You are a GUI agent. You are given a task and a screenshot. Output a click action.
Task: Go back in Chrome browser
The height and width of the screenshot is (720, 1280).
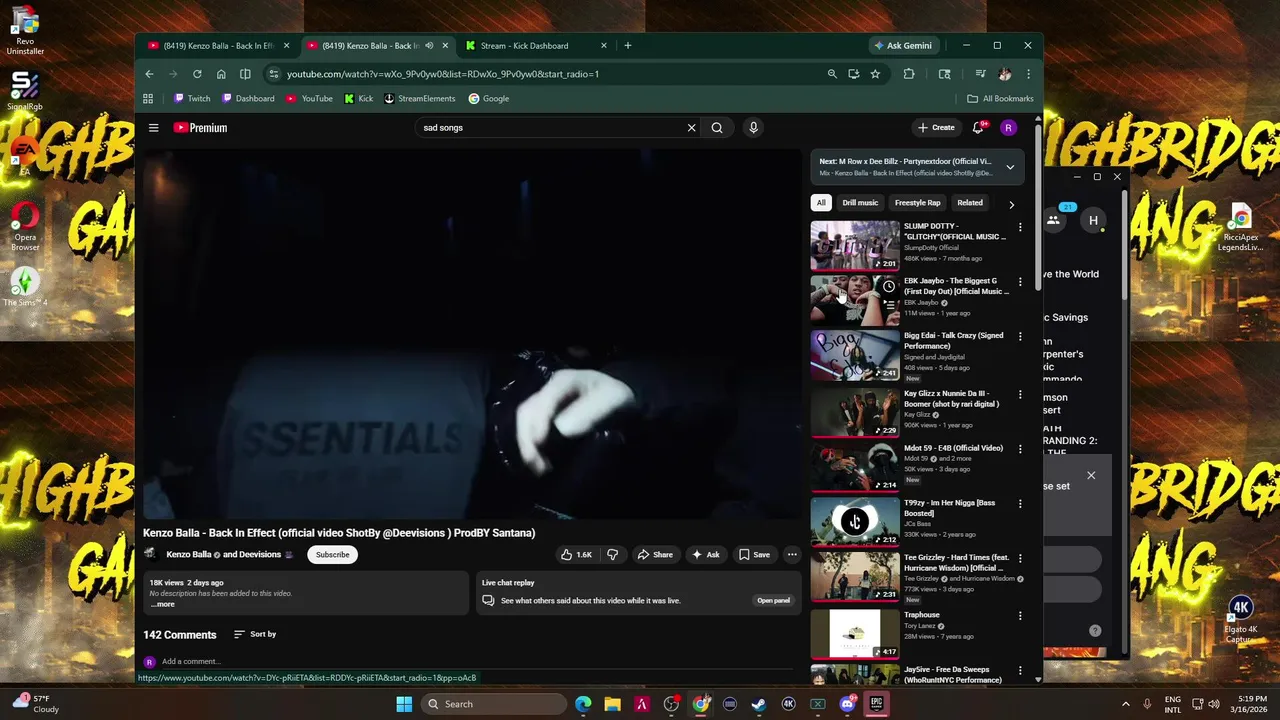coord(149,74)
